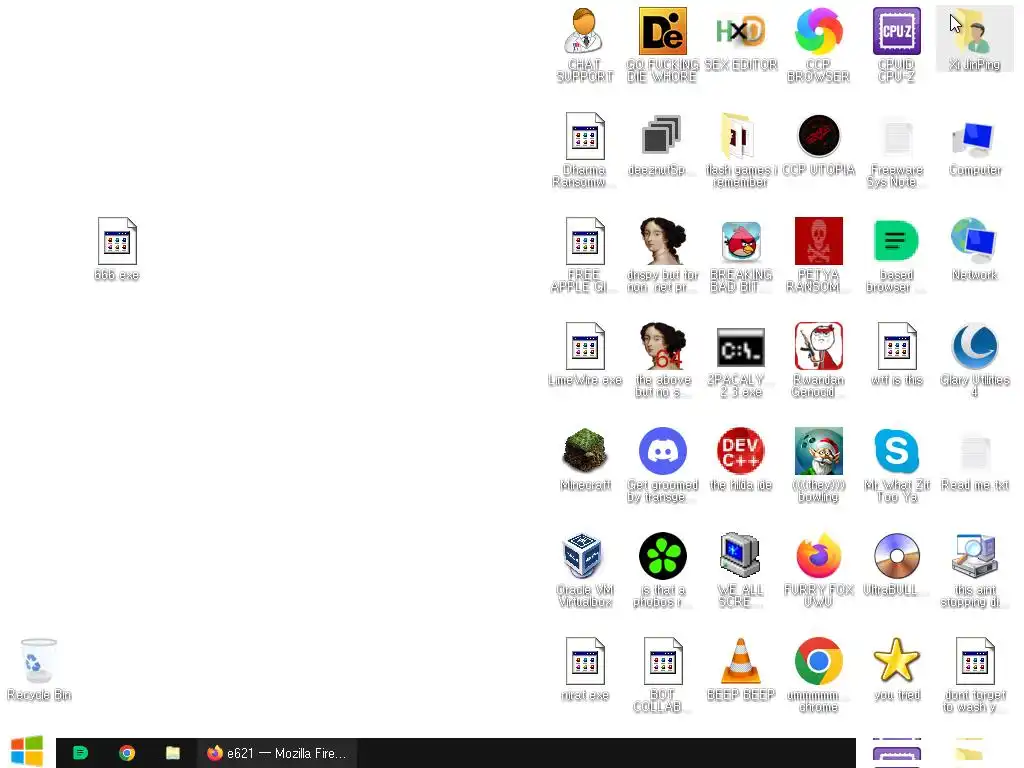
Task: Select the Recycle Bin icon
Action: click(39, 661)
